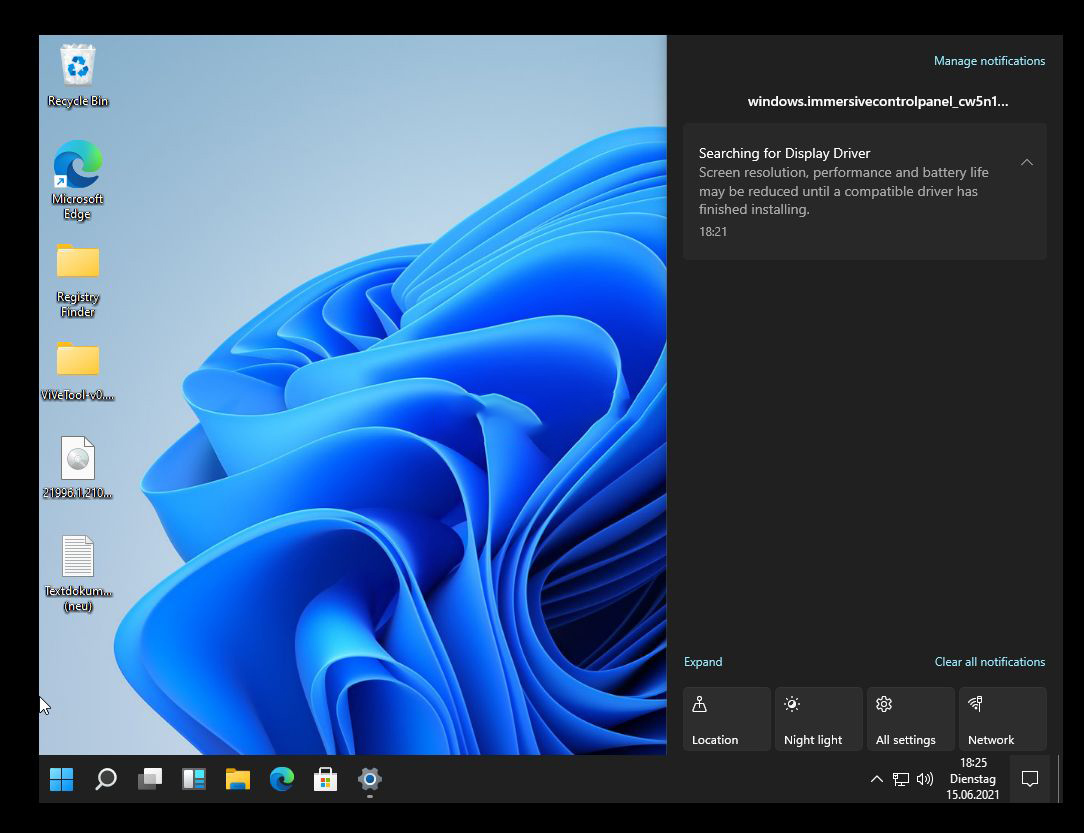Click the clock showing 15.06.2021
The image size is (1084, 833).
click(x=971, y=779)
